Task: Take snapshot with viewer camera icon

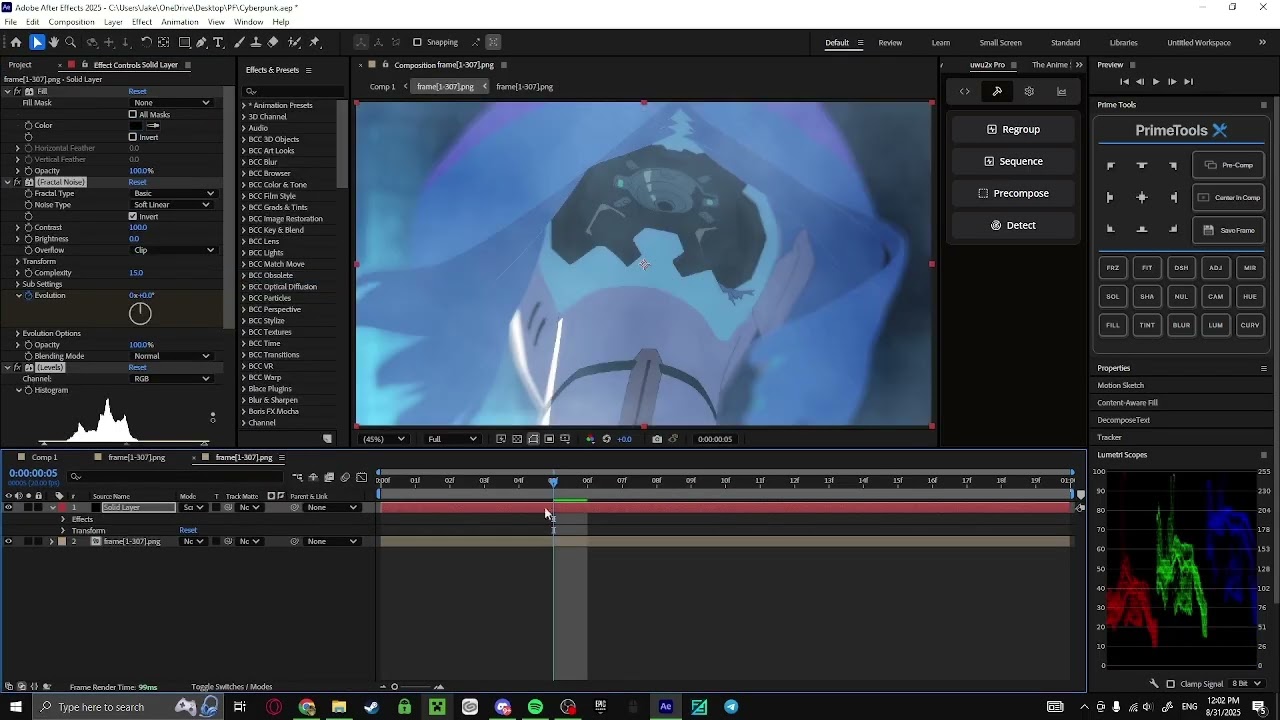Action: (x=656, y=439)
